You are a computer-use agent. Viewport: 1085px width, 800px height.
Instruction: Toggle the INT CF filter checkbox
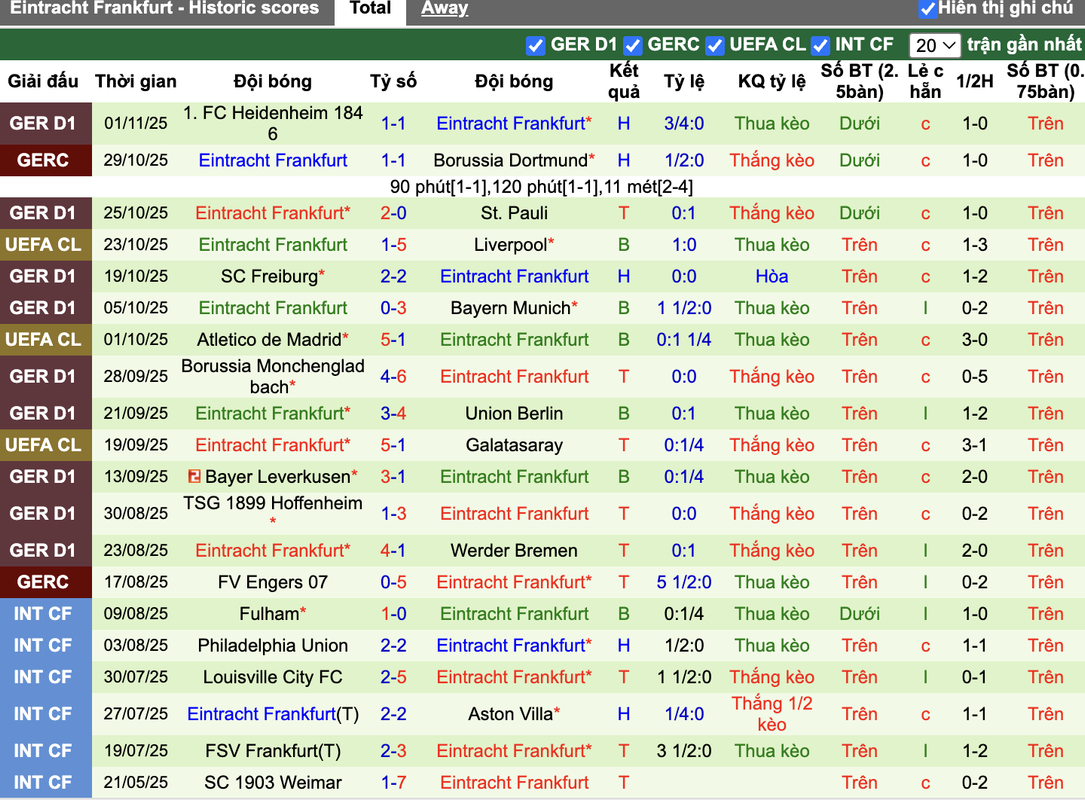coord(821,46)
